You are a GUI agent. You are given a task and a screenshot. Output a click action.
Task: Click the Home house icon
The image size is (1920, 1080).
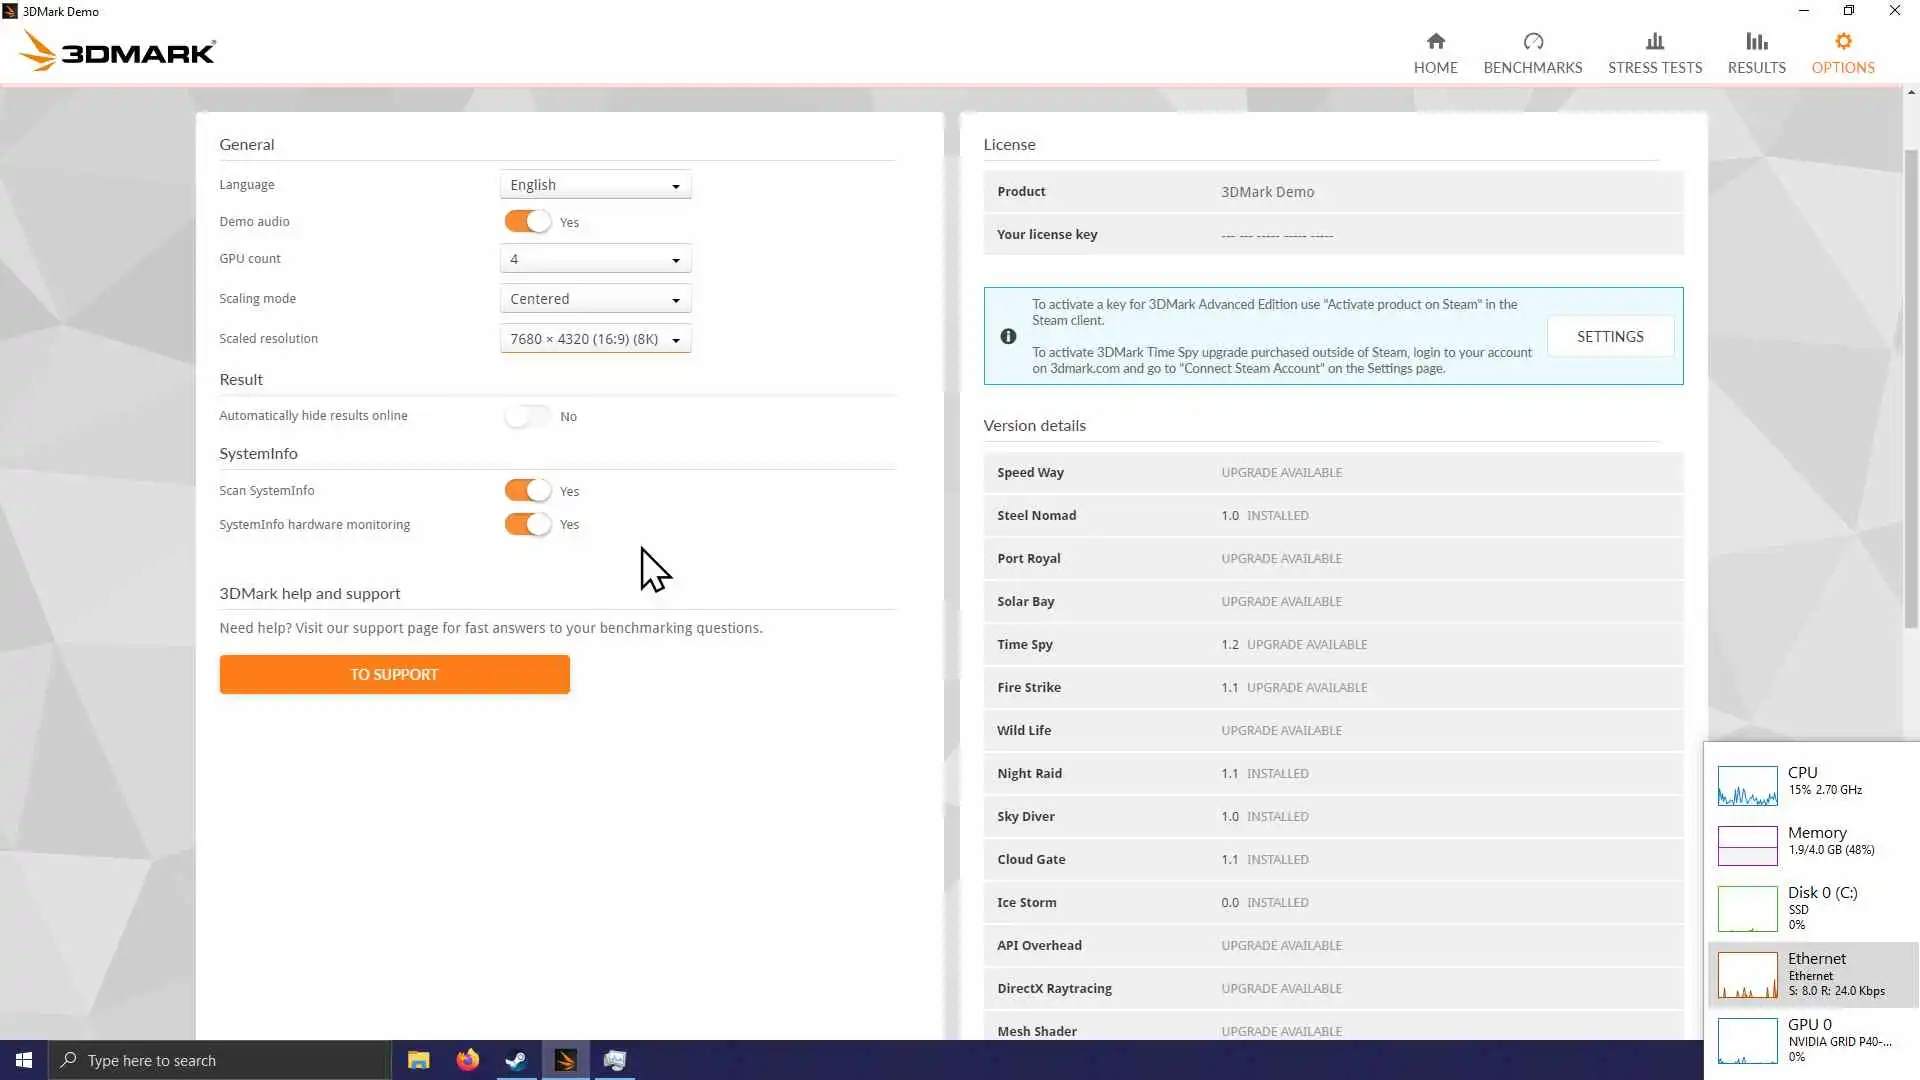(1435, 41)
